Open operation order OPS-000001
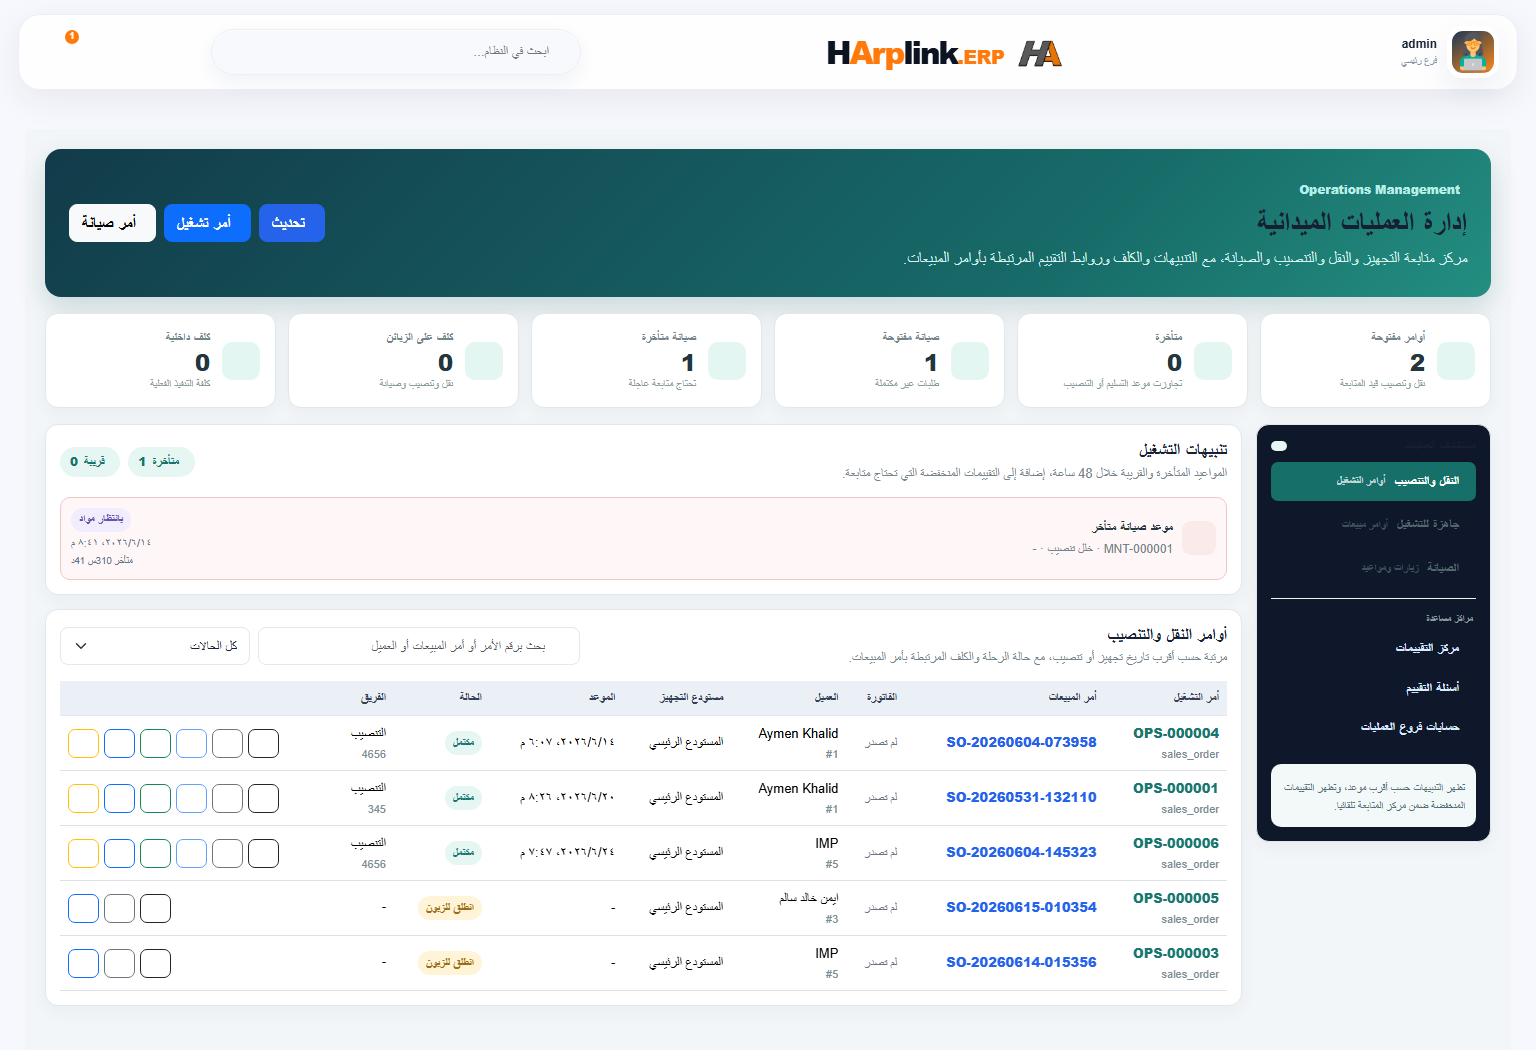Screen dimensions: 1536x1050 pos(1176,788)
